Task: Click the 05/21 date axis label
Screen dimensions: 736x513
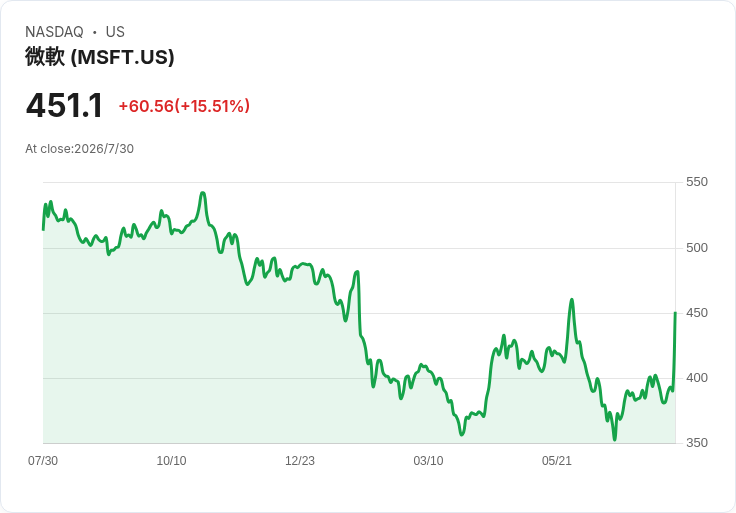Action: (x=557, y=460)
